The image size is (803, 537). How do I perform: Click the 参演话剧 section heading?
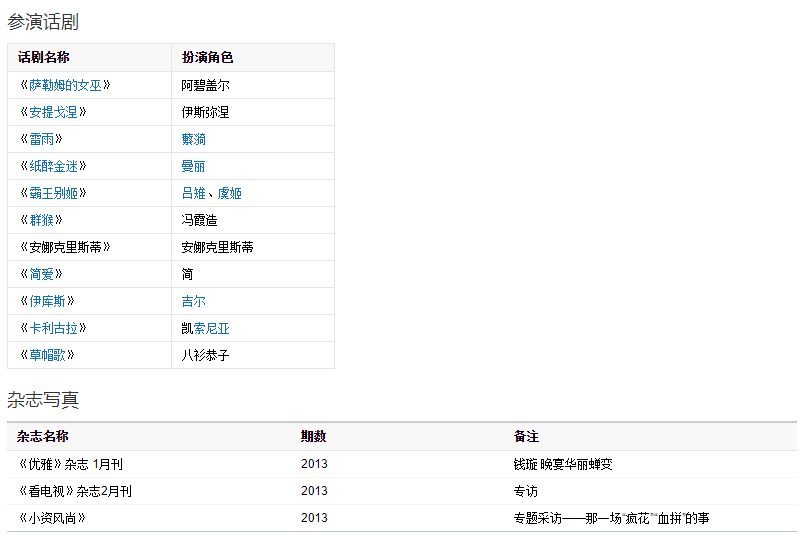point(43,21)
